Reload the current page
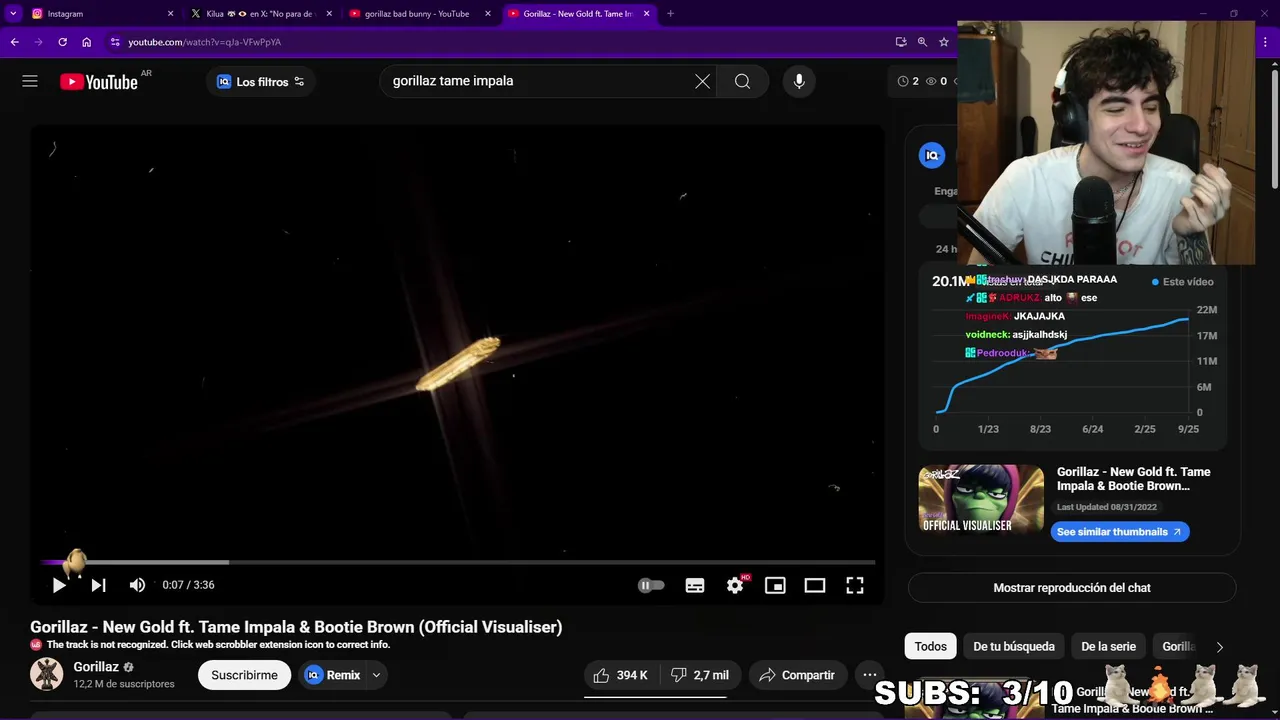The image size is (1280, 720). [62, 42]
